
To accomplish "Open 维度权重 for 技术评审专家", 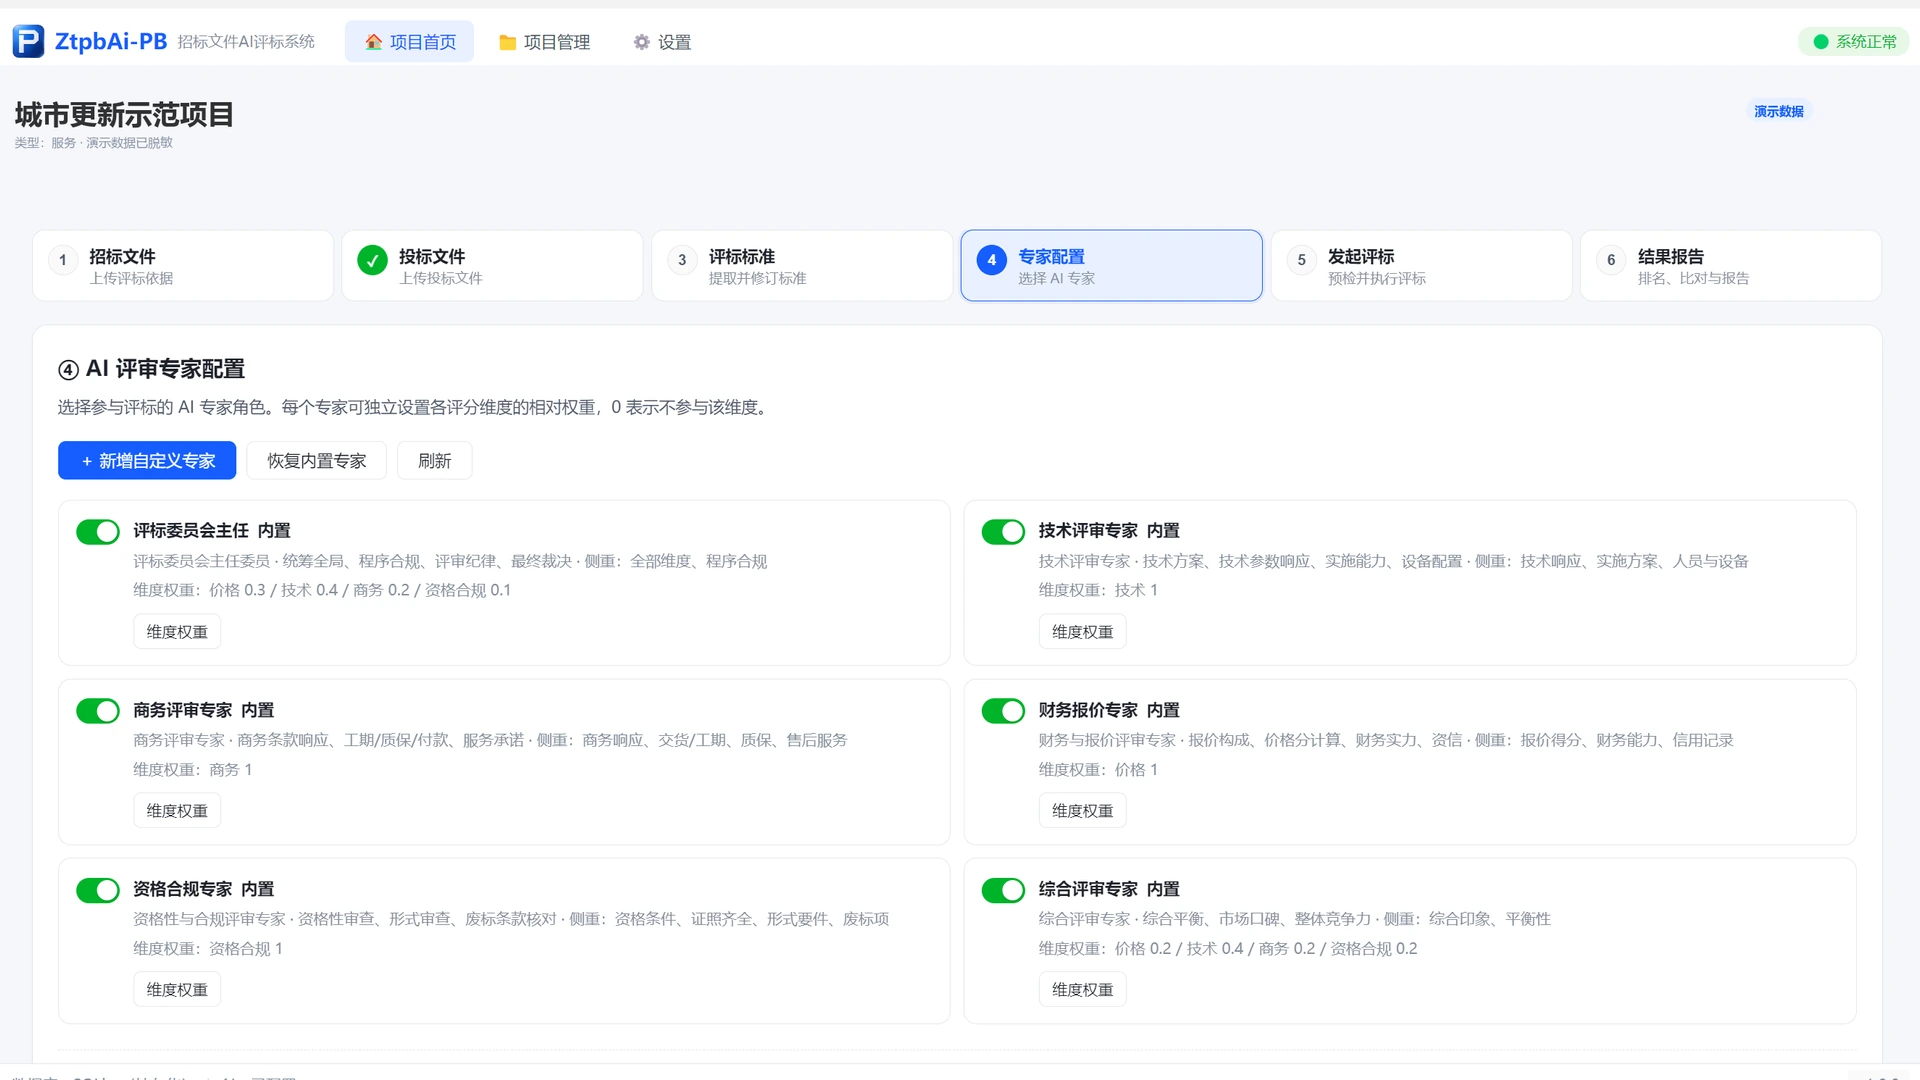I will pos(1082,632).
